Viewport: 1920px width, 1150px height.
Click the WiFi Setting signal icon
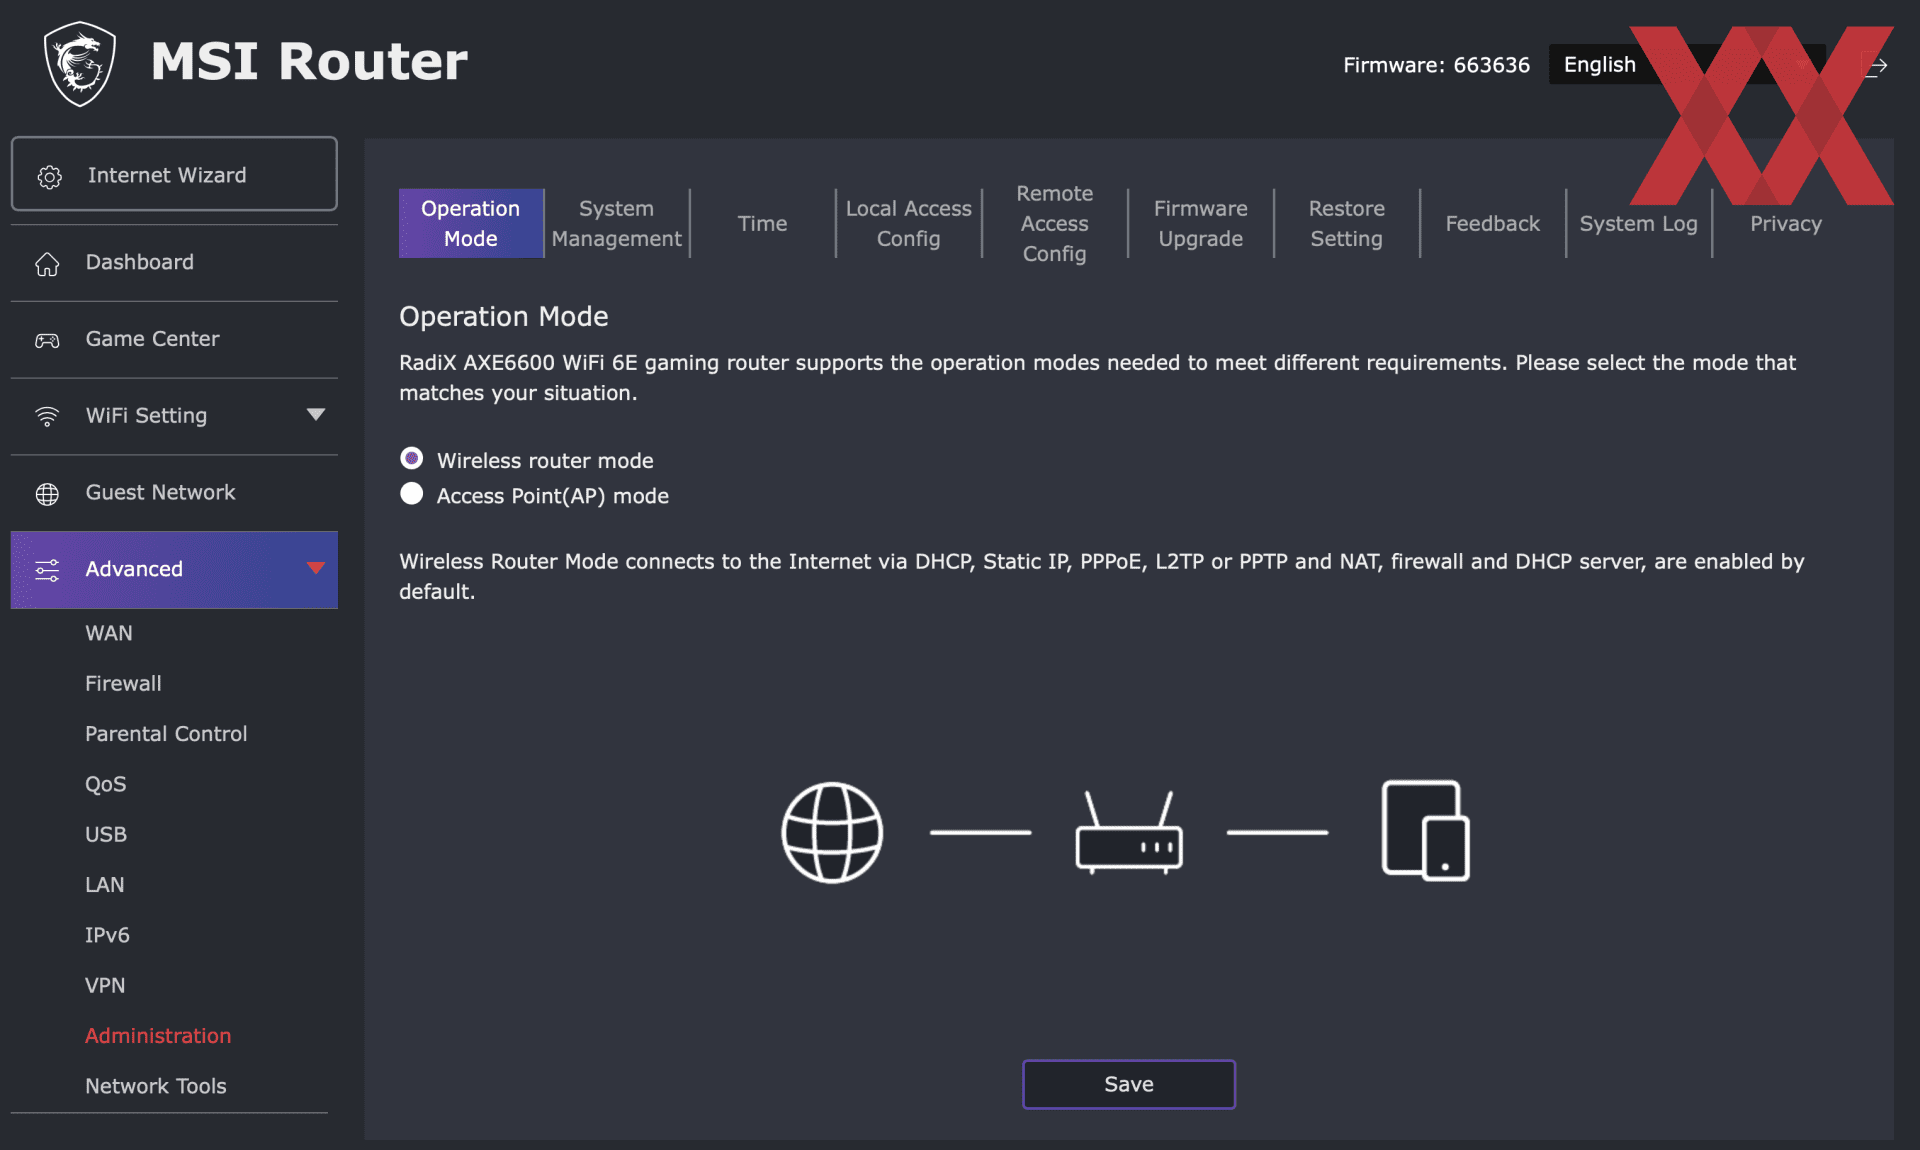pos(47,416)
